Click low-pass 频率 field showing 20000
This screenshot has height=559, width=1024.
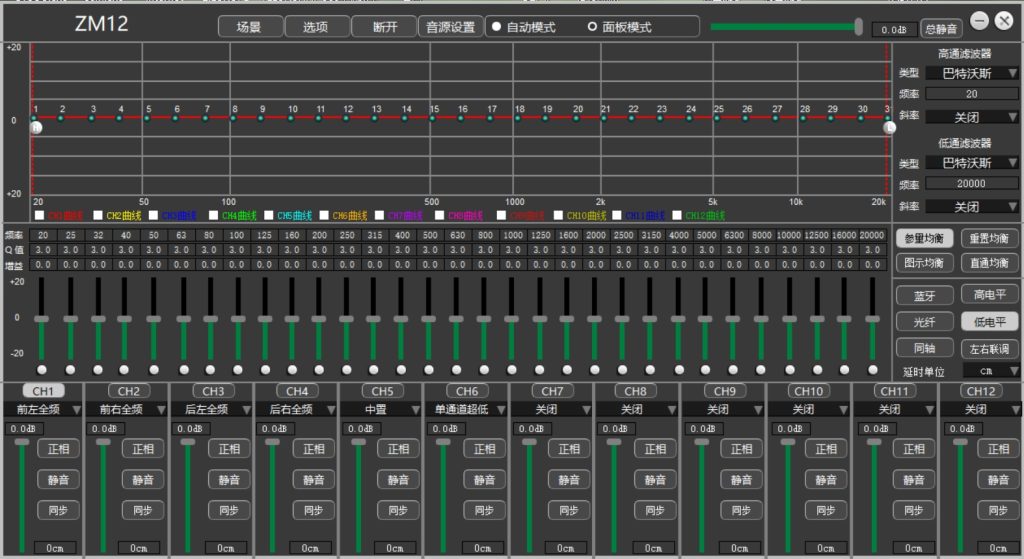tap(972, 184)
